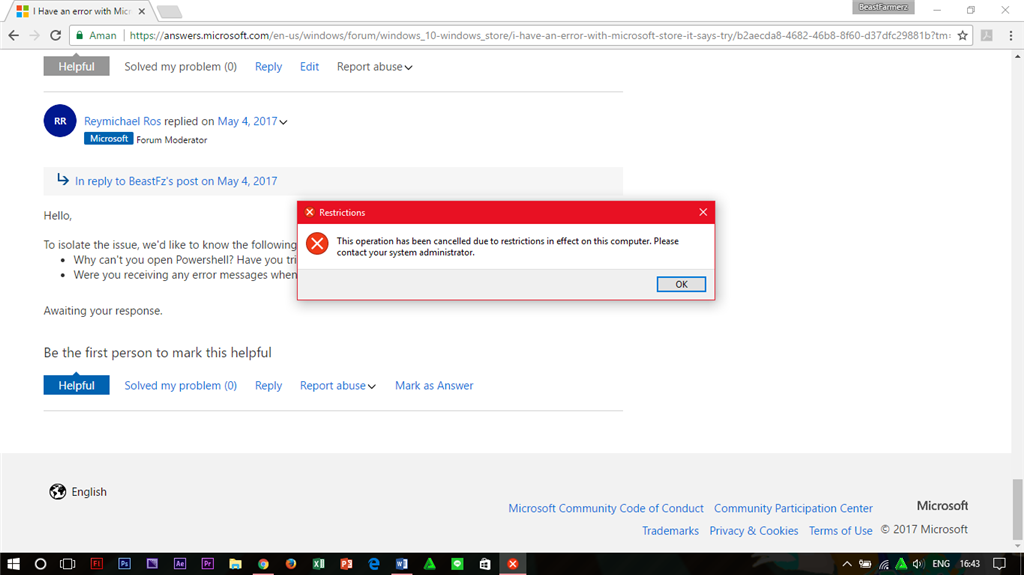Expand Report abuse dropdown beside Mark as Answer
This screenshot has width=1024, height=575.
338,386
